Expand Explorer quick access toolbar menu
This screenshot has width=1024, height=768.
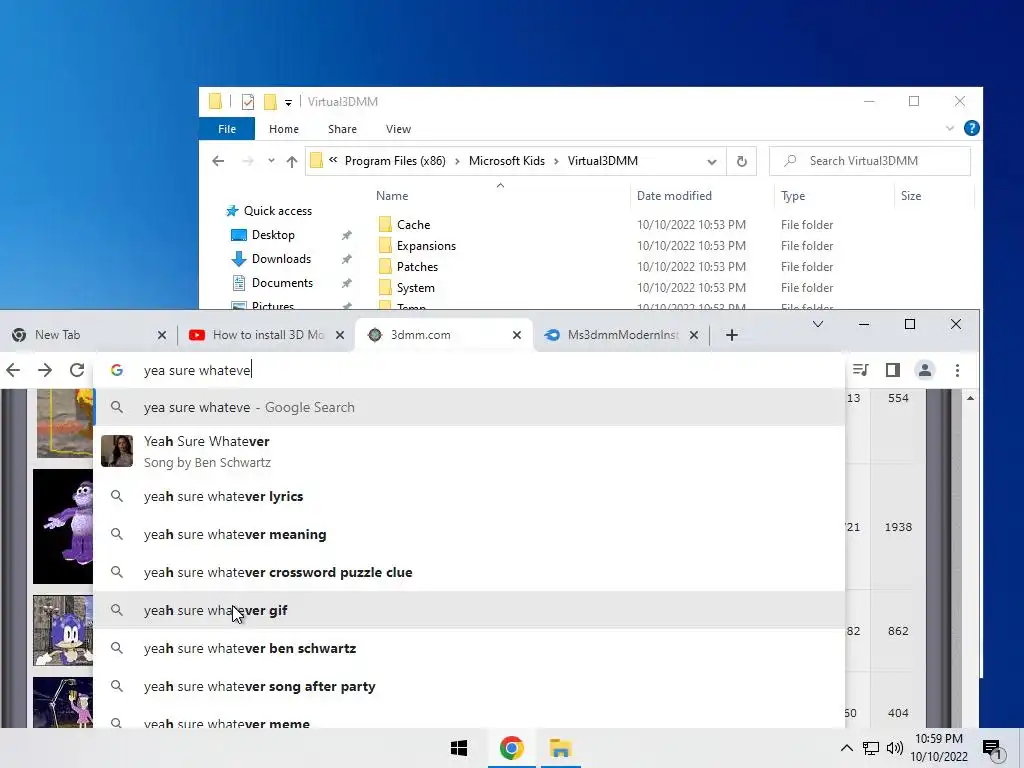click(288, 103)
